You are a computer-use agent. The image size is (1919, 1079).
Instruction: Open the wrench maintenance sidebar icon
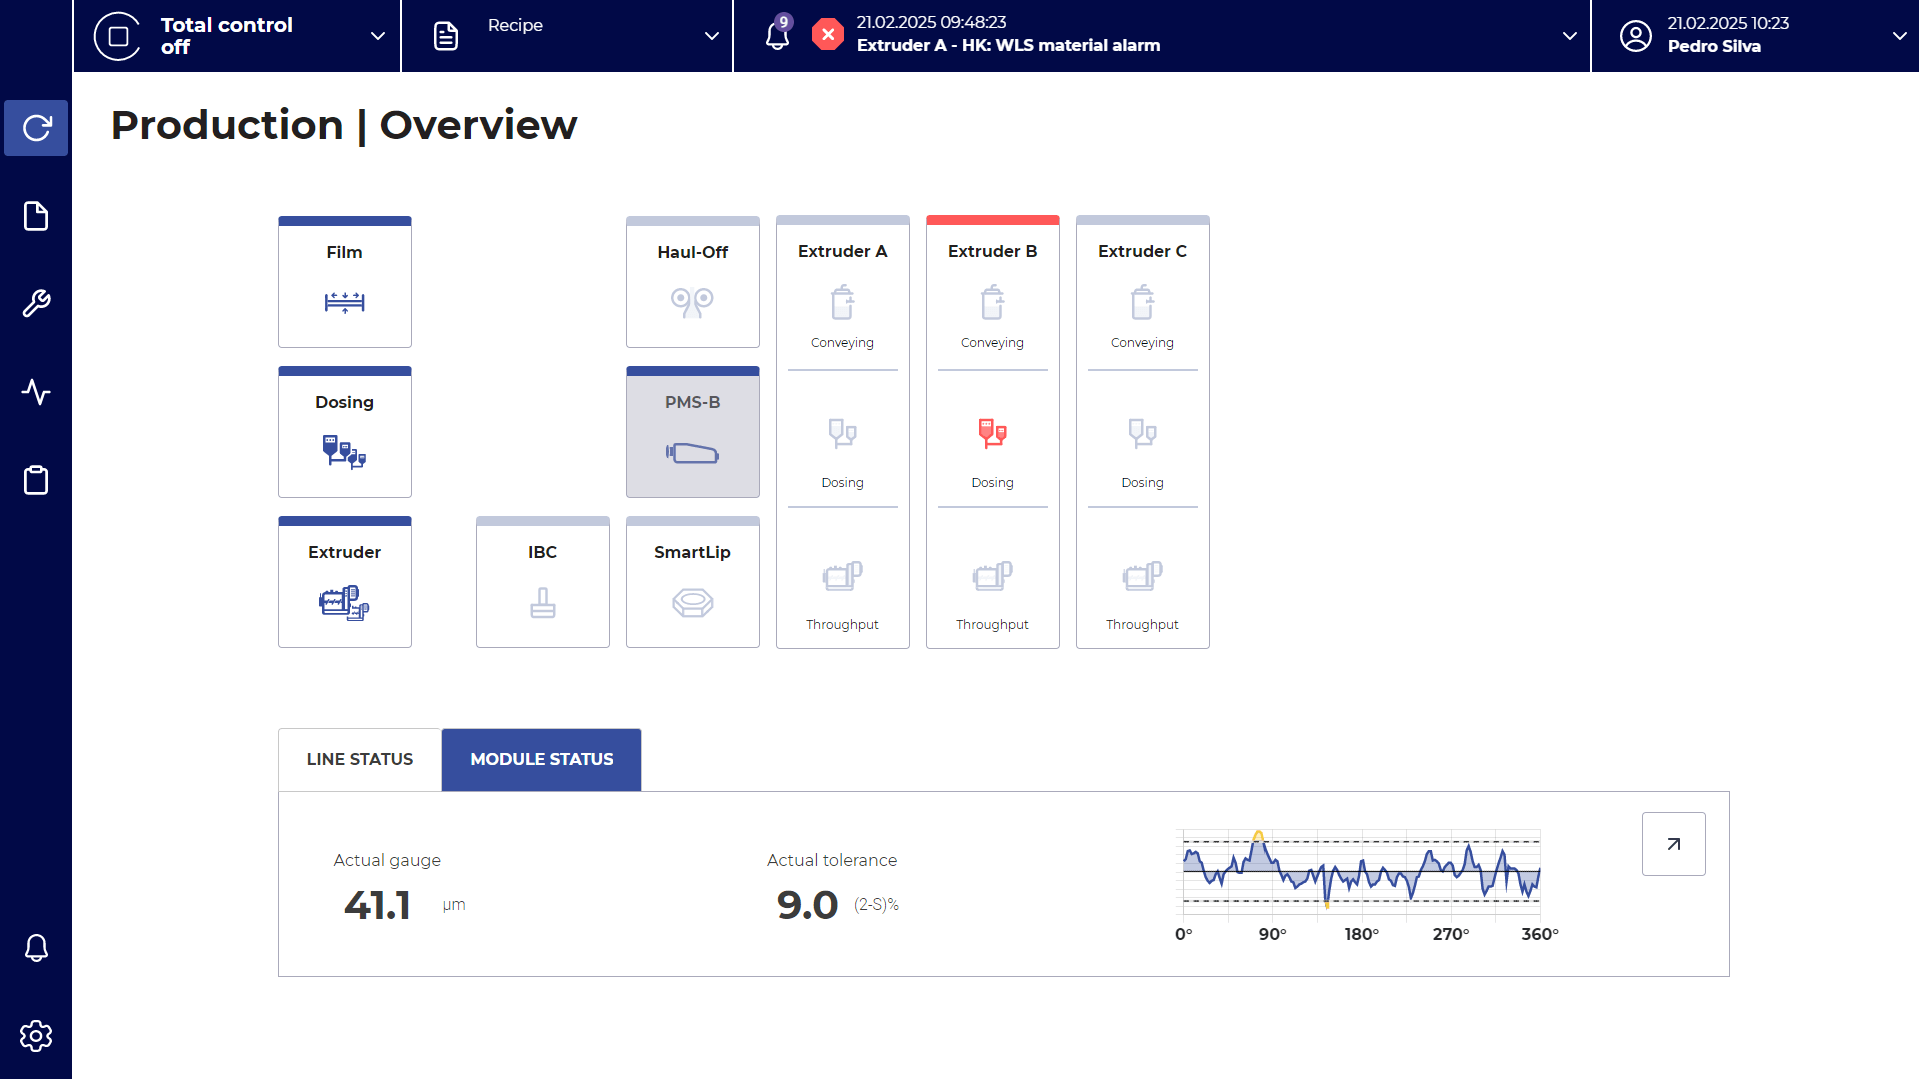[36, 304]
